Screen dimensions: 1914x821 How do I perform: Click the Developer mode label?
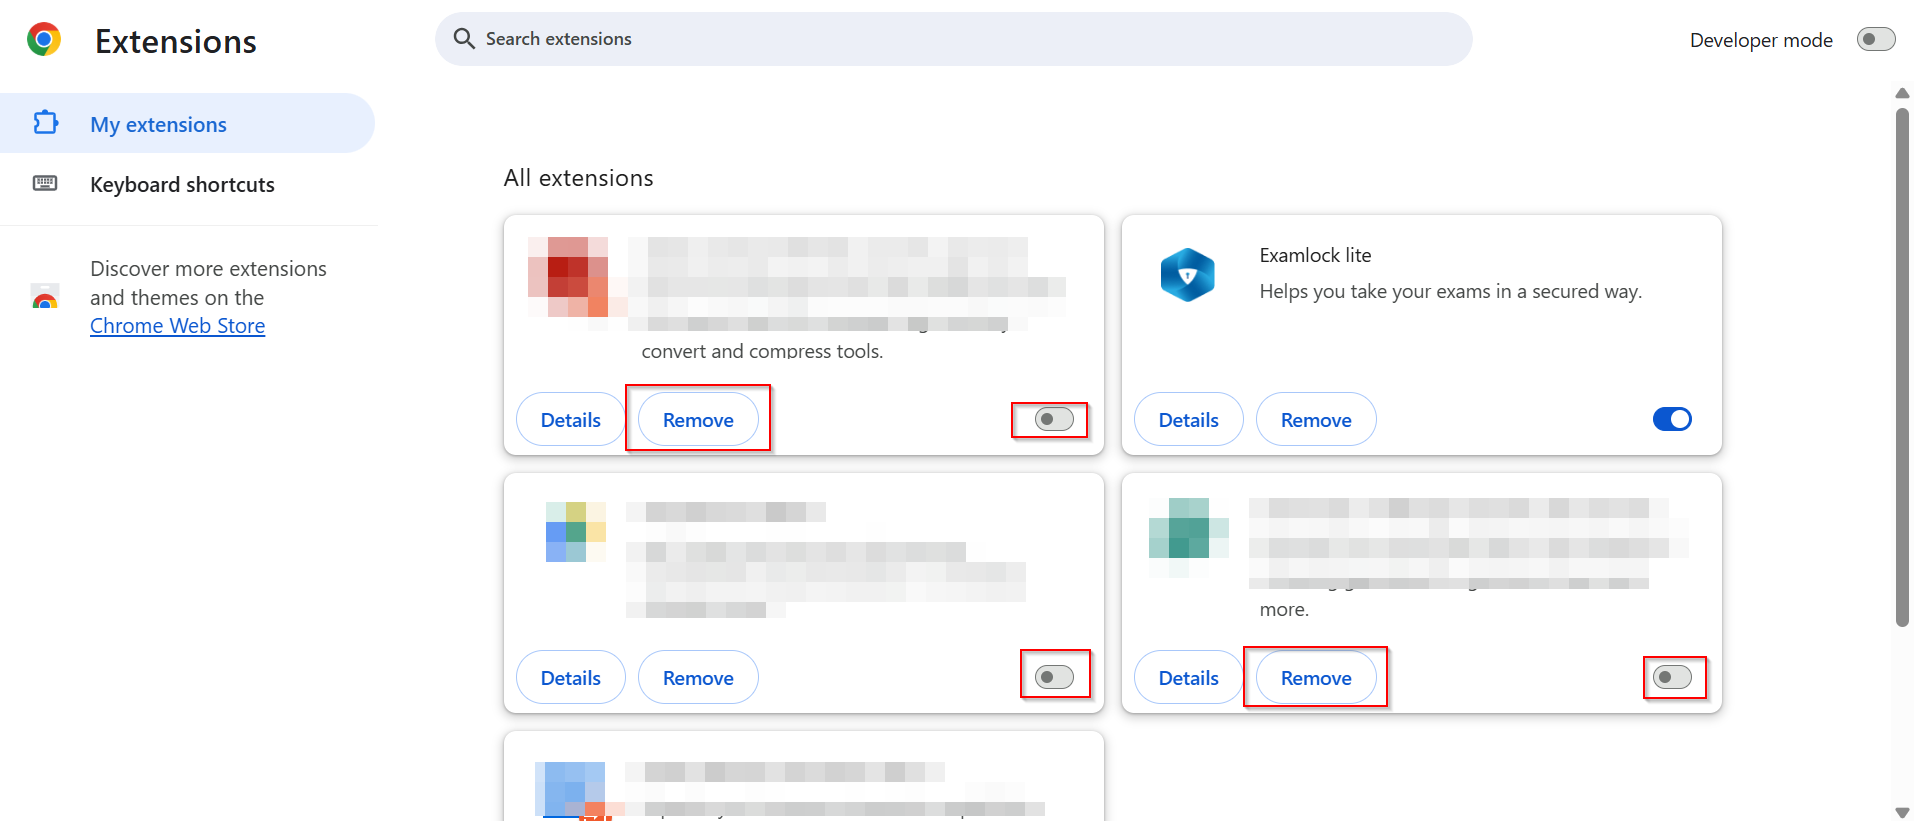[1761, 40]
